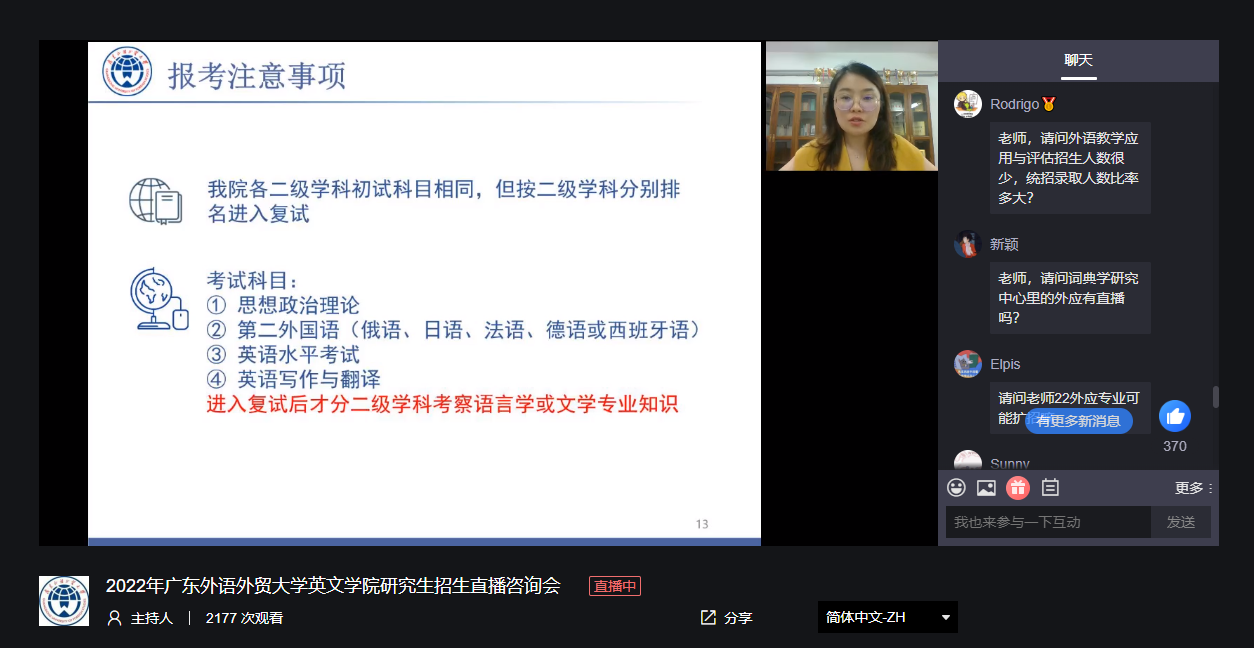Click the chat panel scrollbar
The width and height of the screenshot is (1254, 648).
pyautogui.click(x=1216, y=397)
